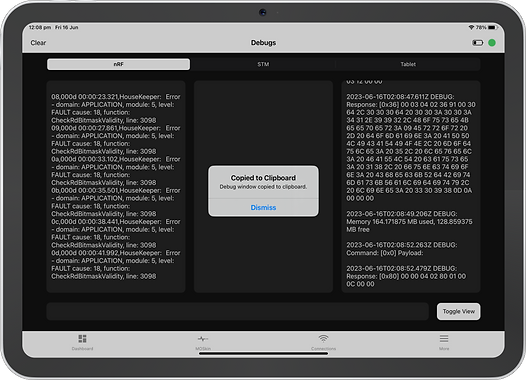Tap the 02:08:52.263Z DEBUG timestamp

point(402,245)
